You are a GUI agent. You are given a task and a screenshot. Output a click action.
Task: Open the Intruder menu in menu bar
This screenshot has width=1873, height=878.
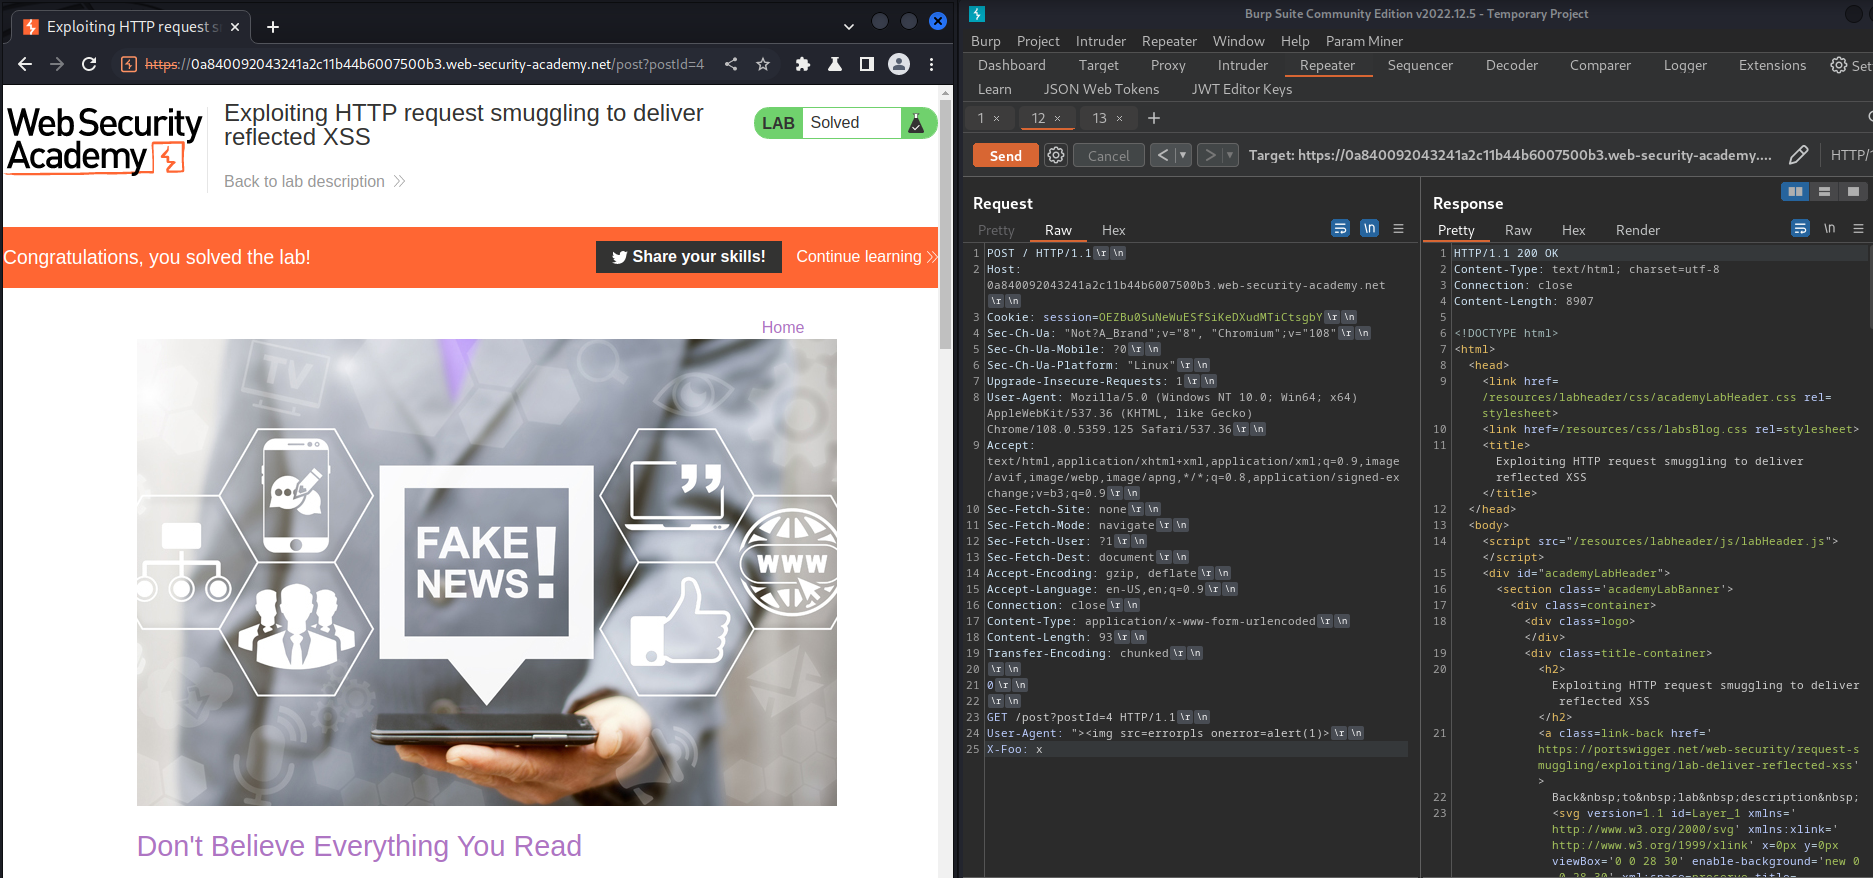[x=1100, y=41]
